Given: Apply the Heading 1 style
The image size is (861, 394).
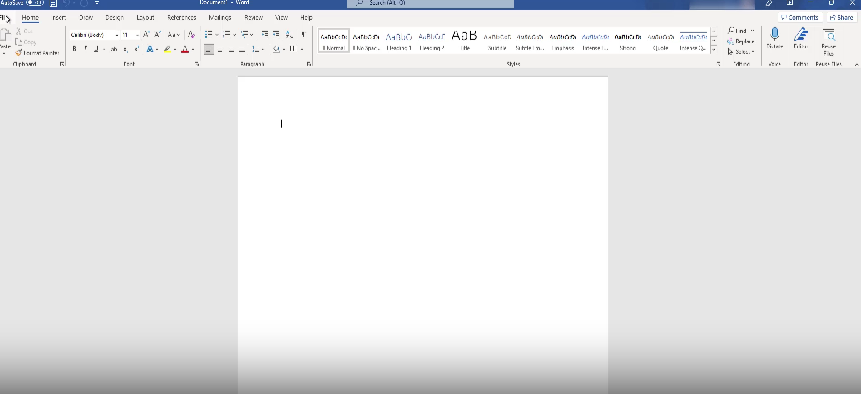Looking at the screenshot, I should tap(399, 41).
